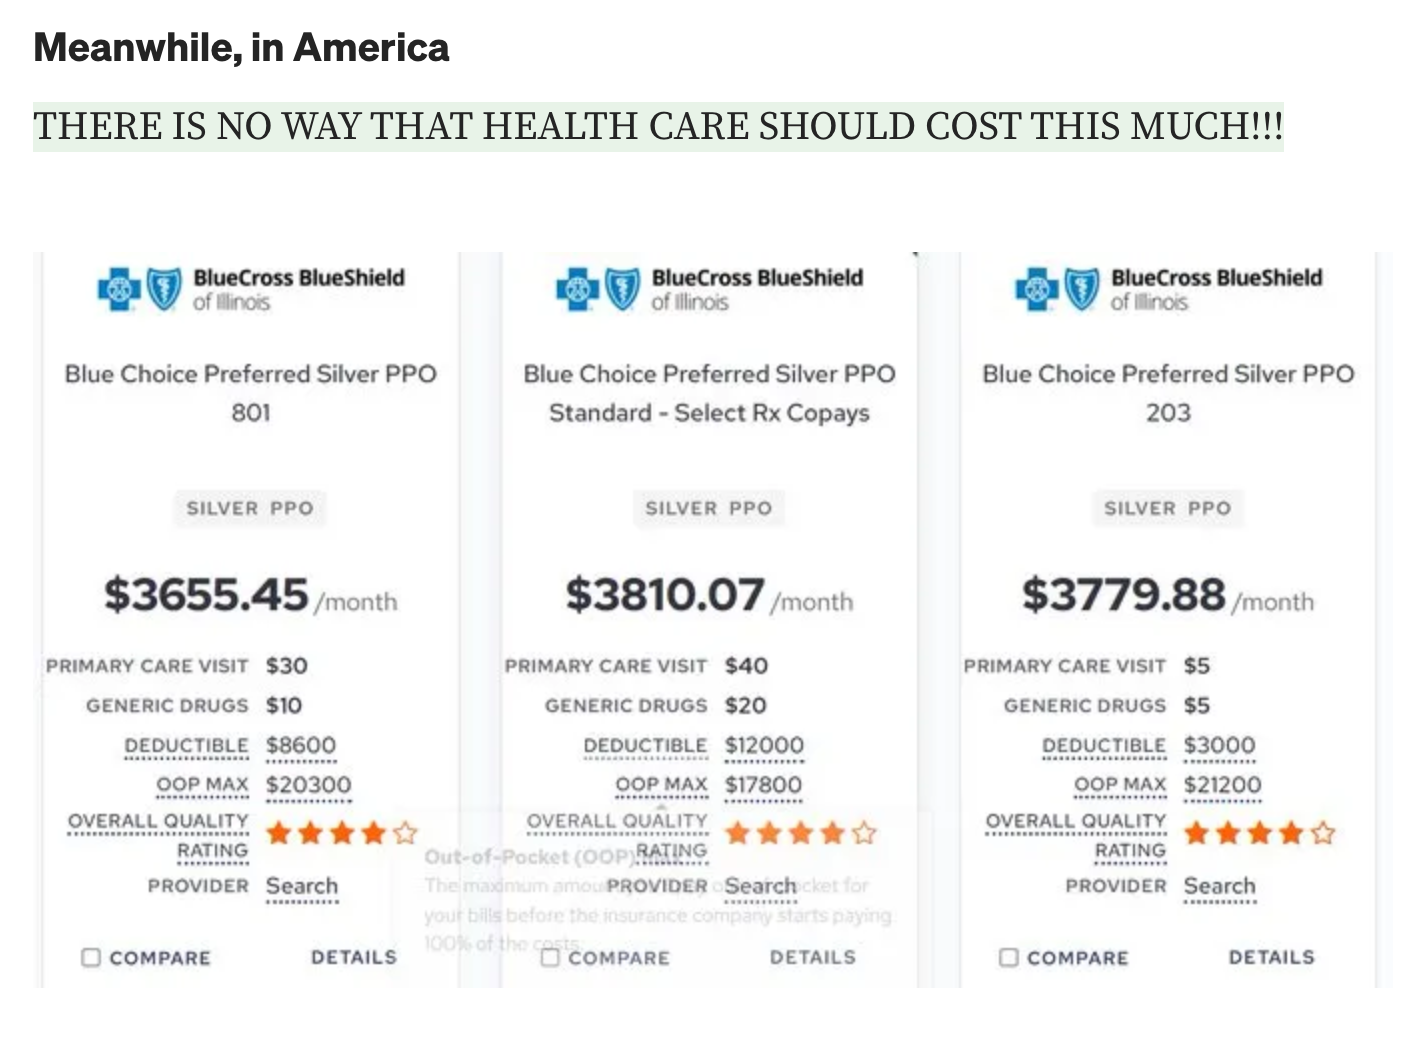Click BlueCross BlueShield logo on plan 203
1424x1064 pixels.
click(1168, 289)
